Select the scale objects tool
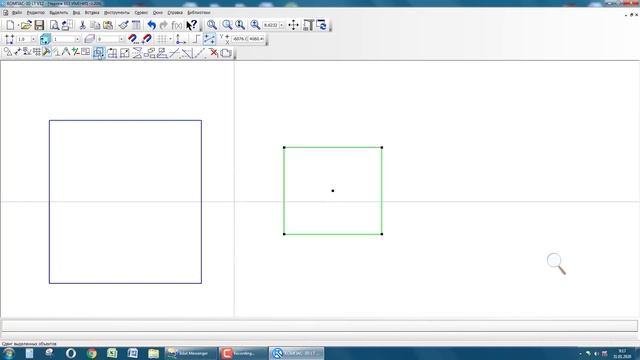Viewport: 640px width, 360px height. [124, 53]
